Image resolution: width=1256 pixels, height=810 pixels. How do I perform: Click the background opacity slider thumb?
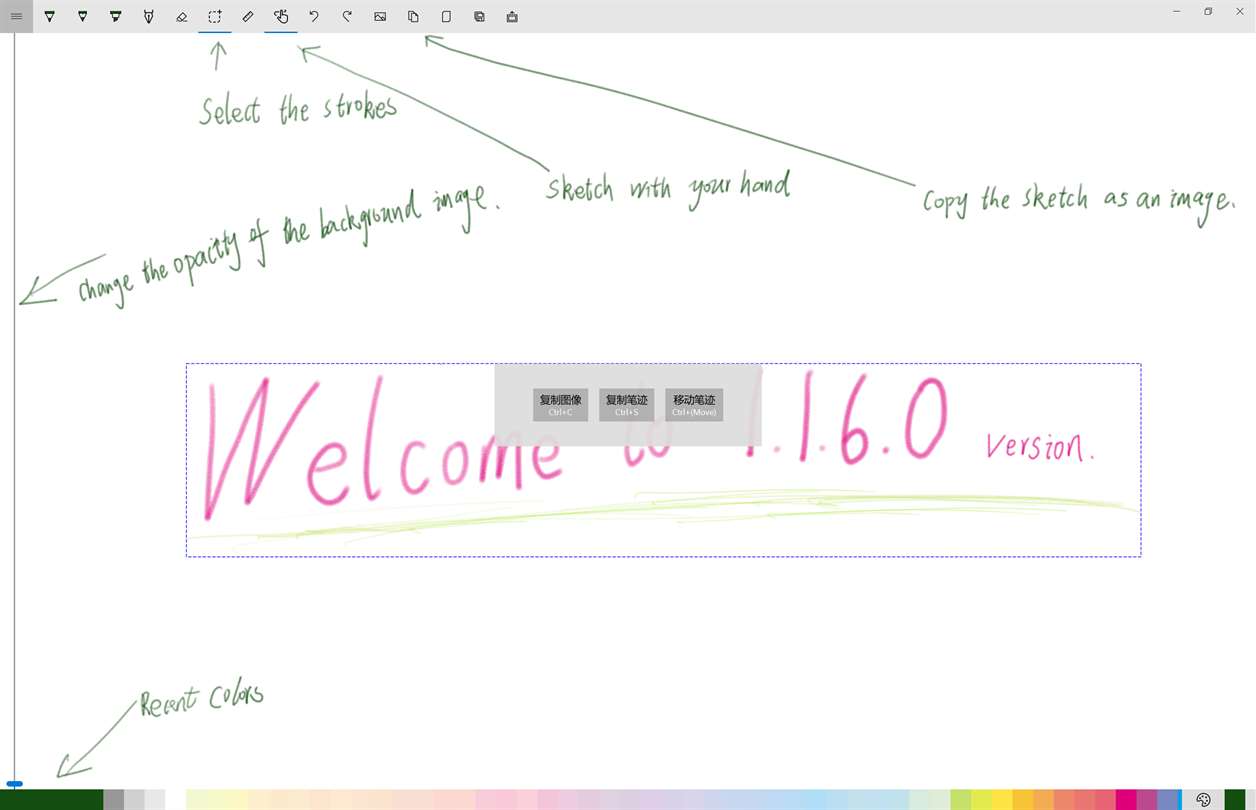coord(14,784)
